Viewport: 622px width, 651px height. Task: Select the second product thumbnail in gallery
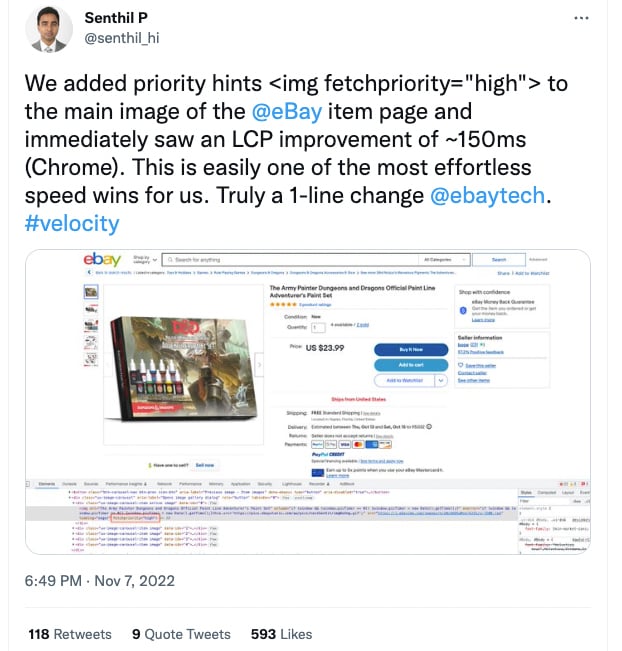(x=91, y=309)
